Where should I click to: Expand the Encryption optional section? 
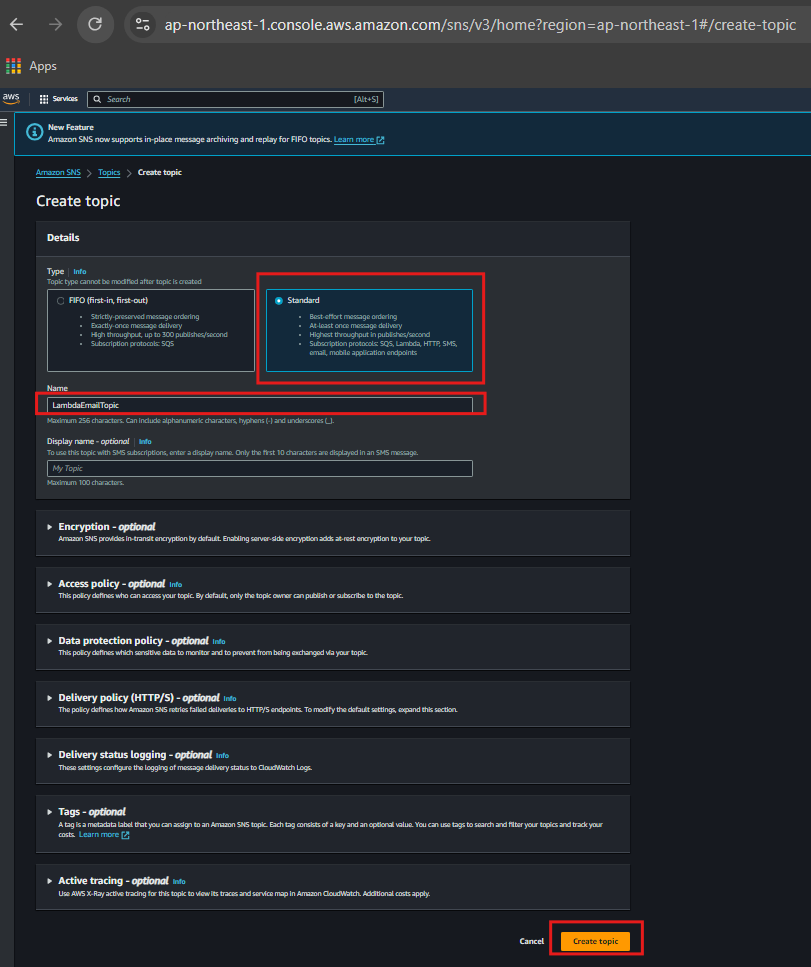coord(49,527)
